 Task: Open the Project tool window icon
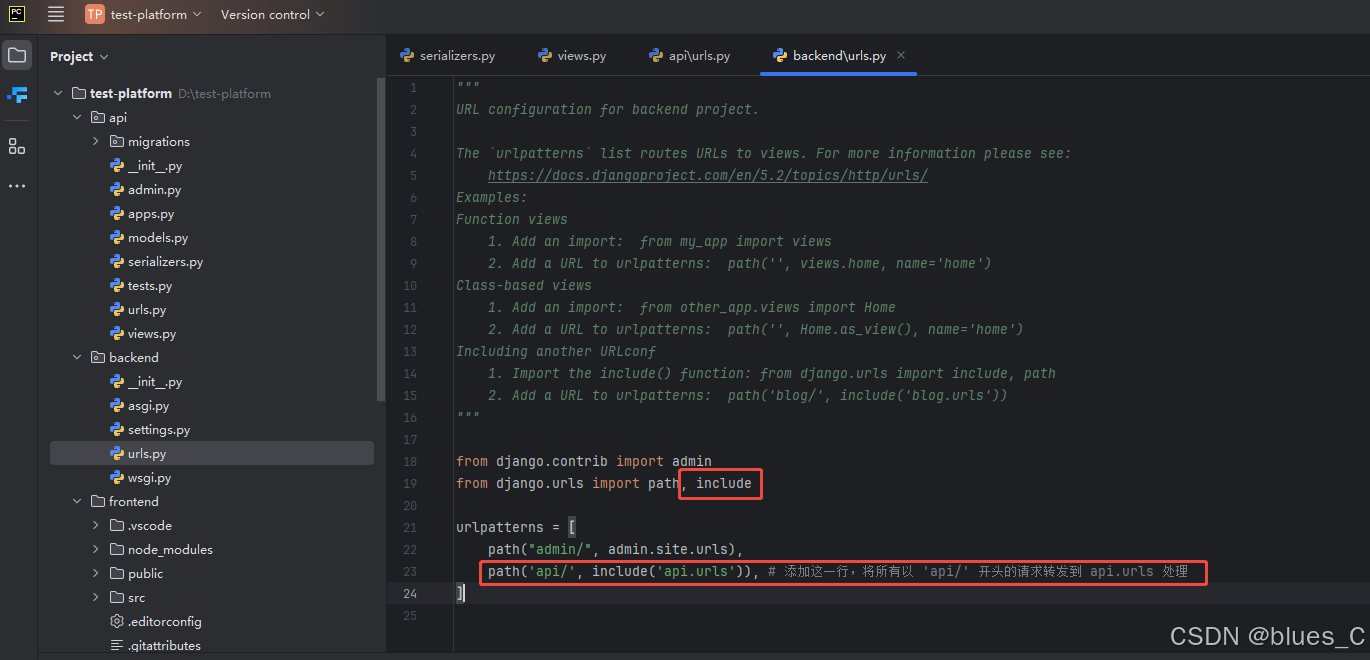17,55
